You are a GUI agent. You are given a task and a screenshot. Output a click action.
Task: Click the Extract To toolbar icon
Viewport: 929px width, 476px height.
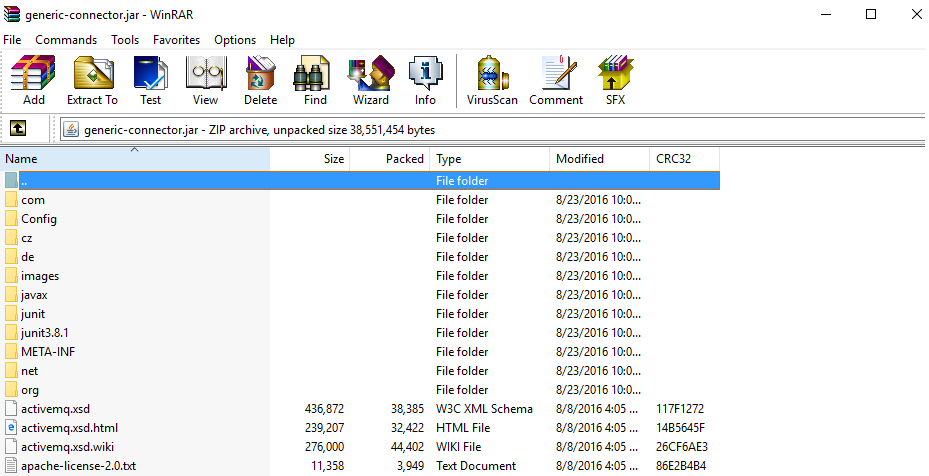click(92, 80)
